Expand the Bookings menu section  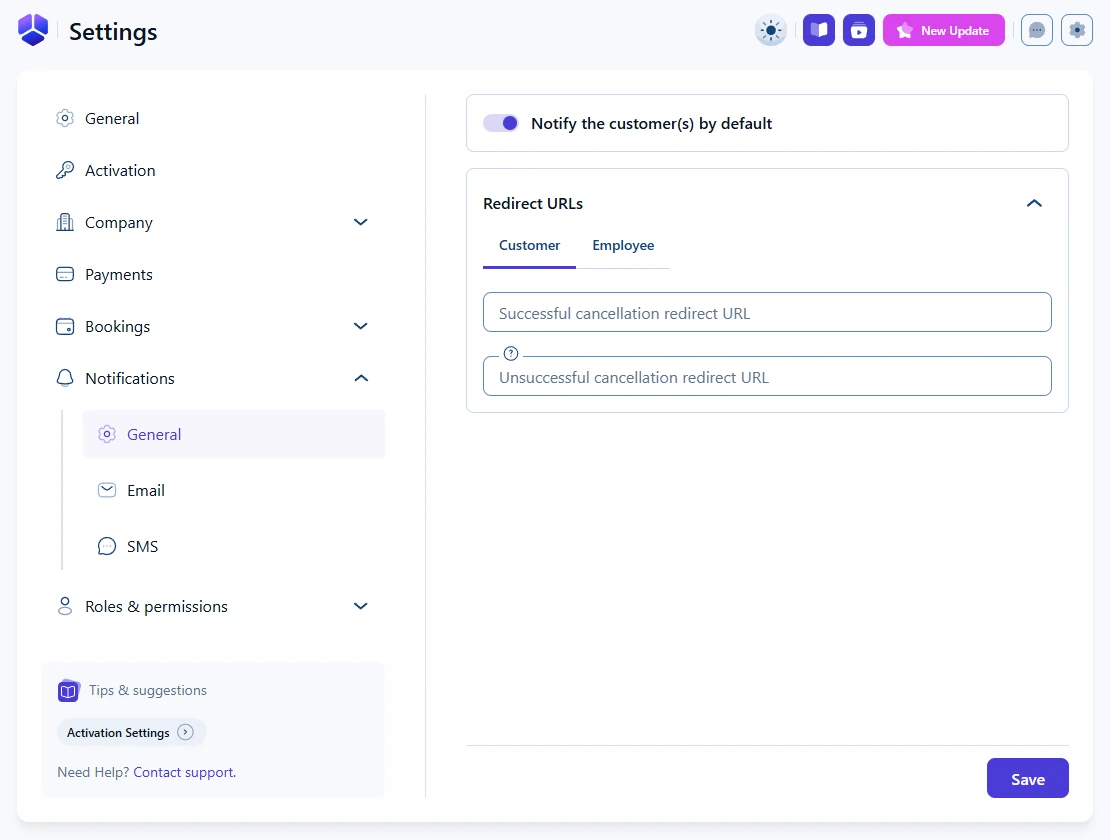[x=361, y=326]
